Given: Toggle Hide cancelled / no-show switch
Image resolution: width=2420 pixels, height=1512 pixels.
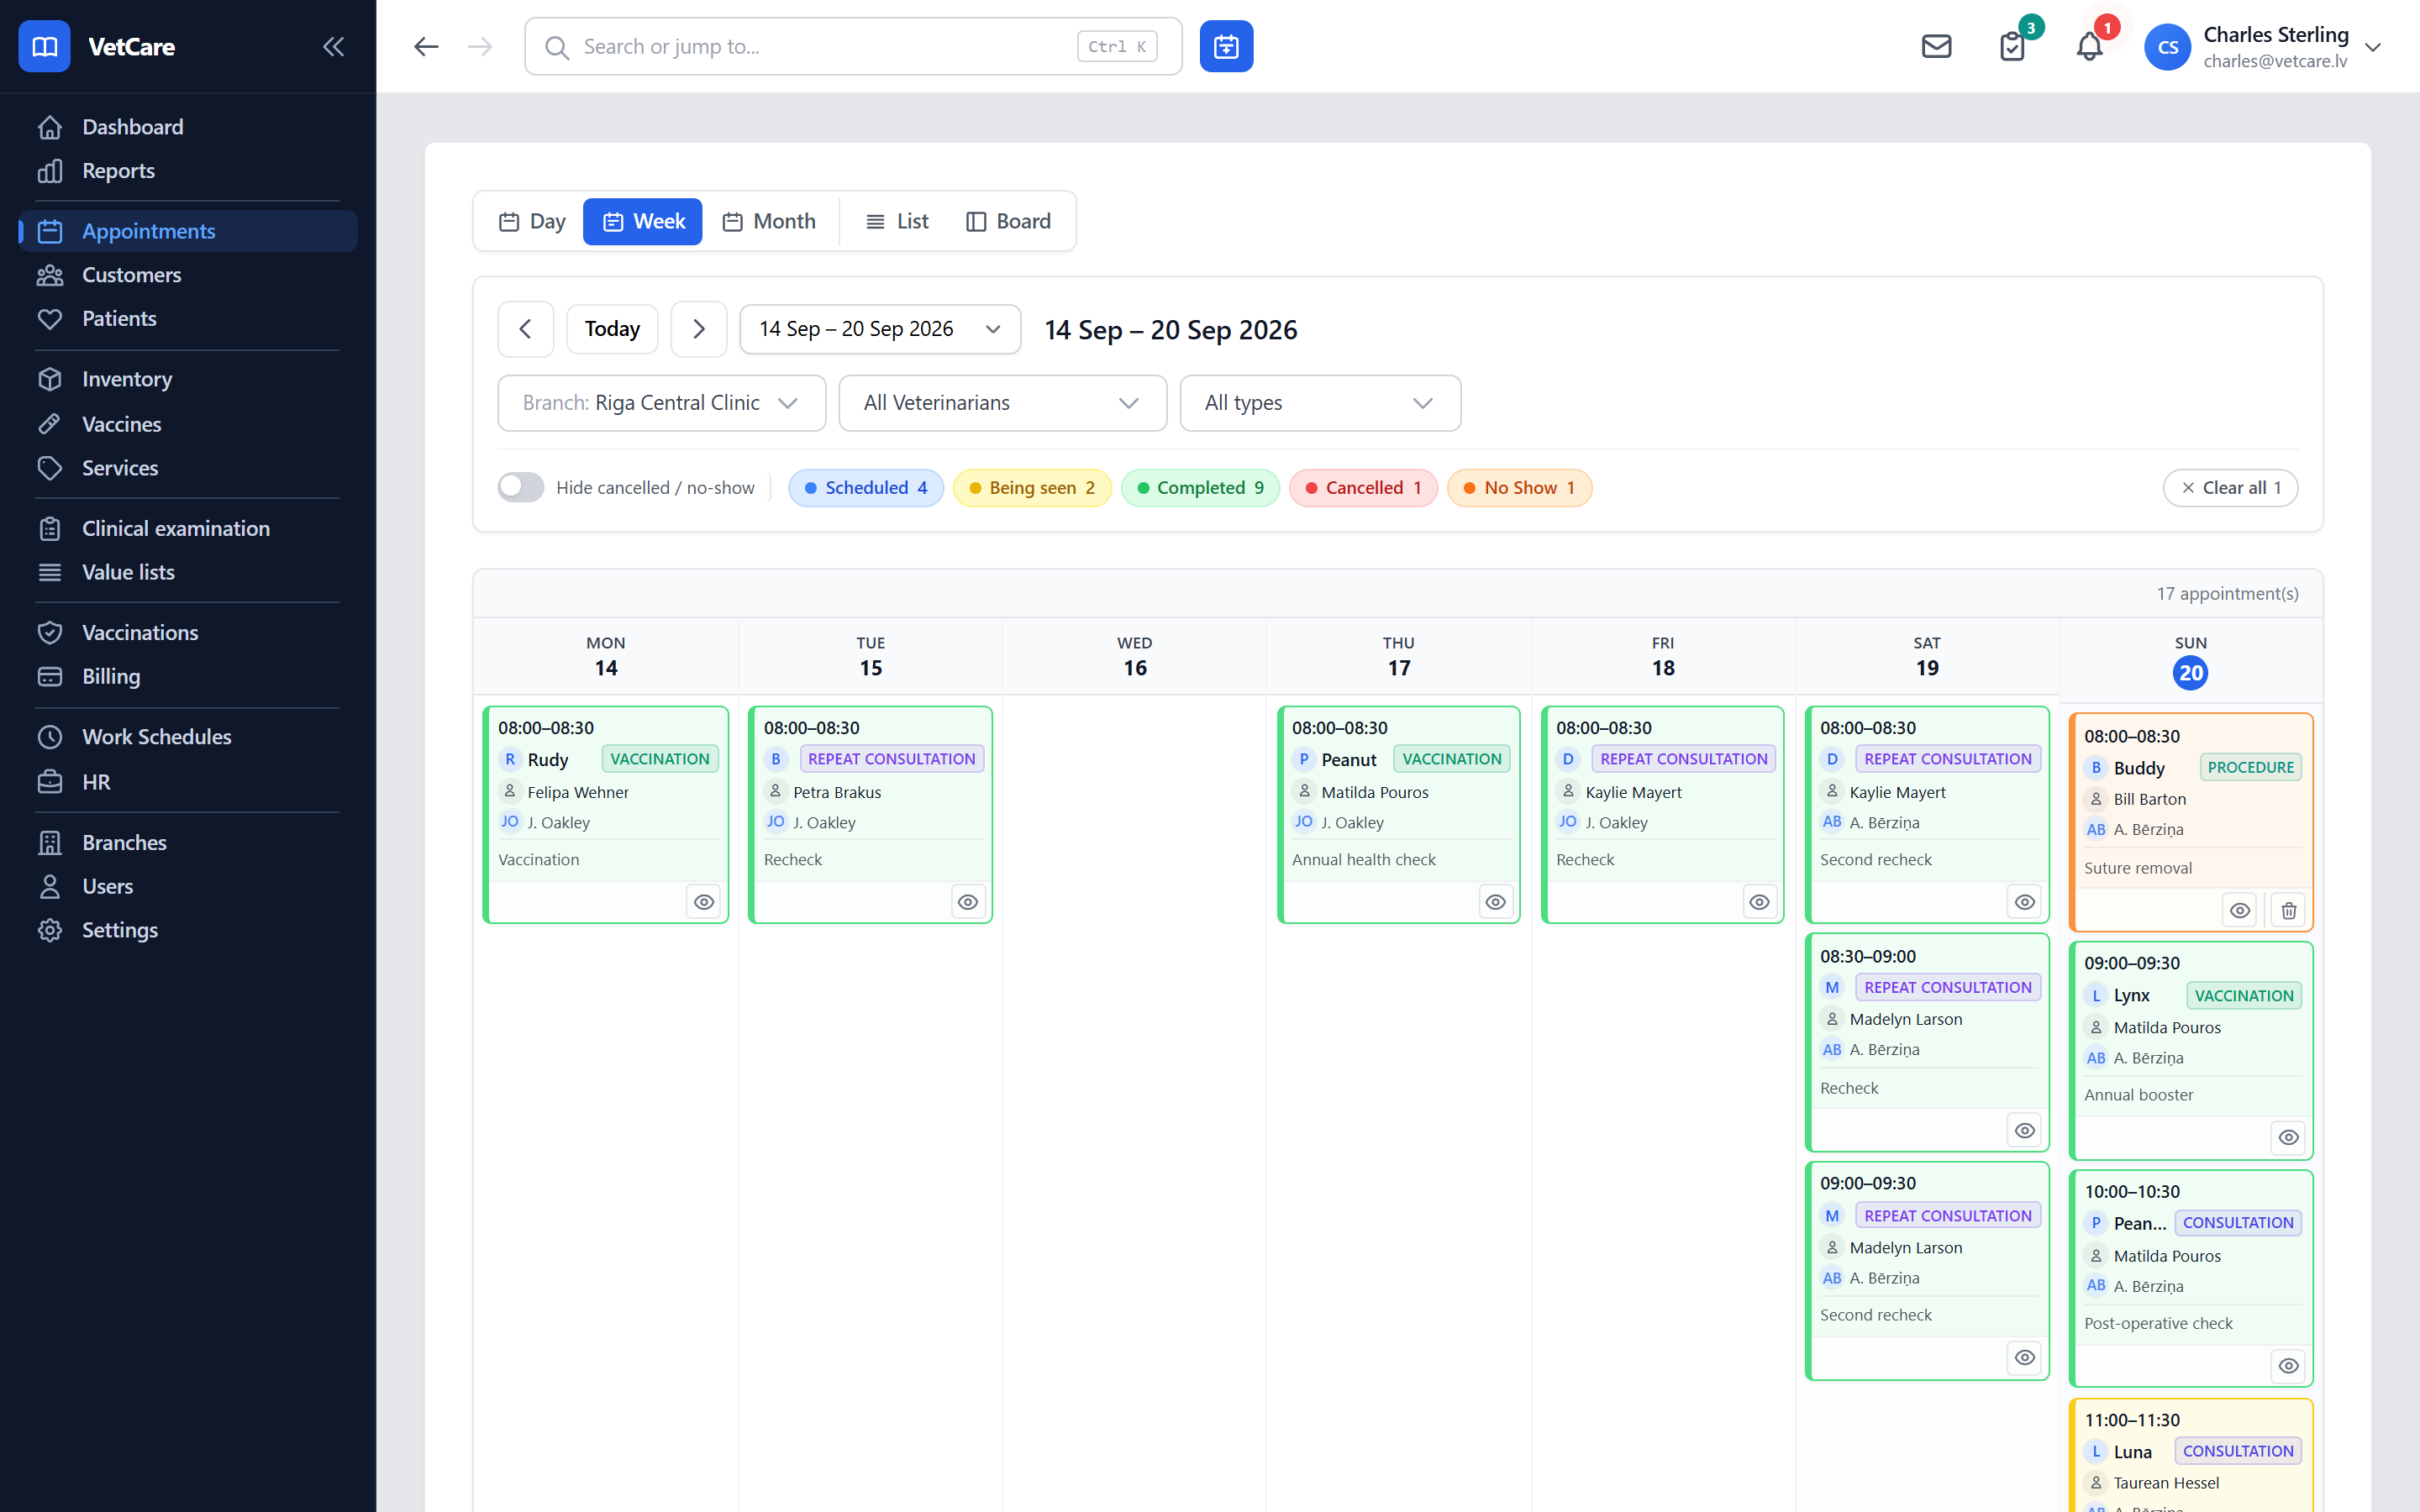Looking at the screenshot, I should (x=521, y=487).
